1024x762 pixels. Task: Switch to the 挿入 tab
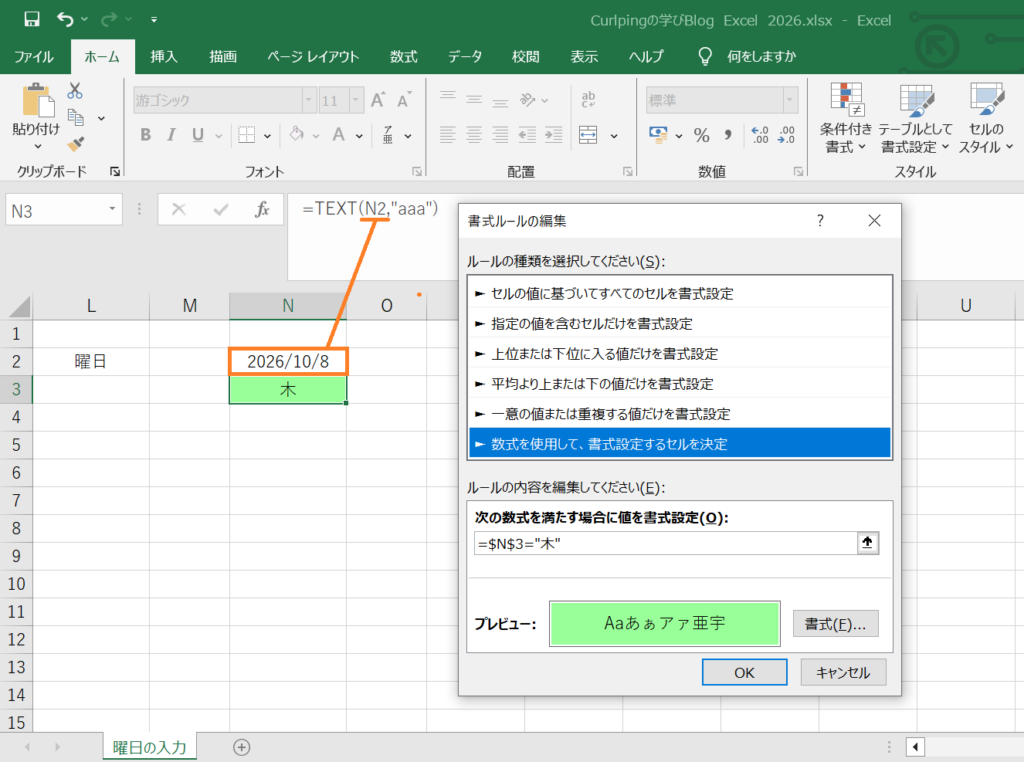coord(164,57)
